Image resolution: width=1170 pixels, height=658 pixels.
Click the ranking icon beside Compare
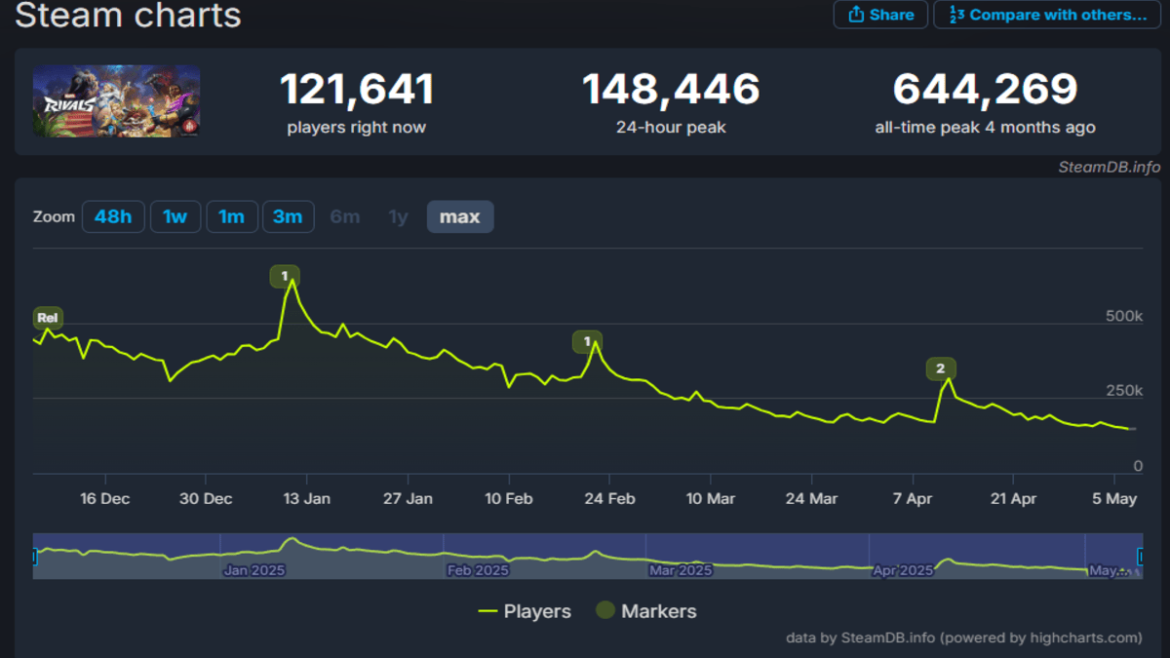(957, 14)
